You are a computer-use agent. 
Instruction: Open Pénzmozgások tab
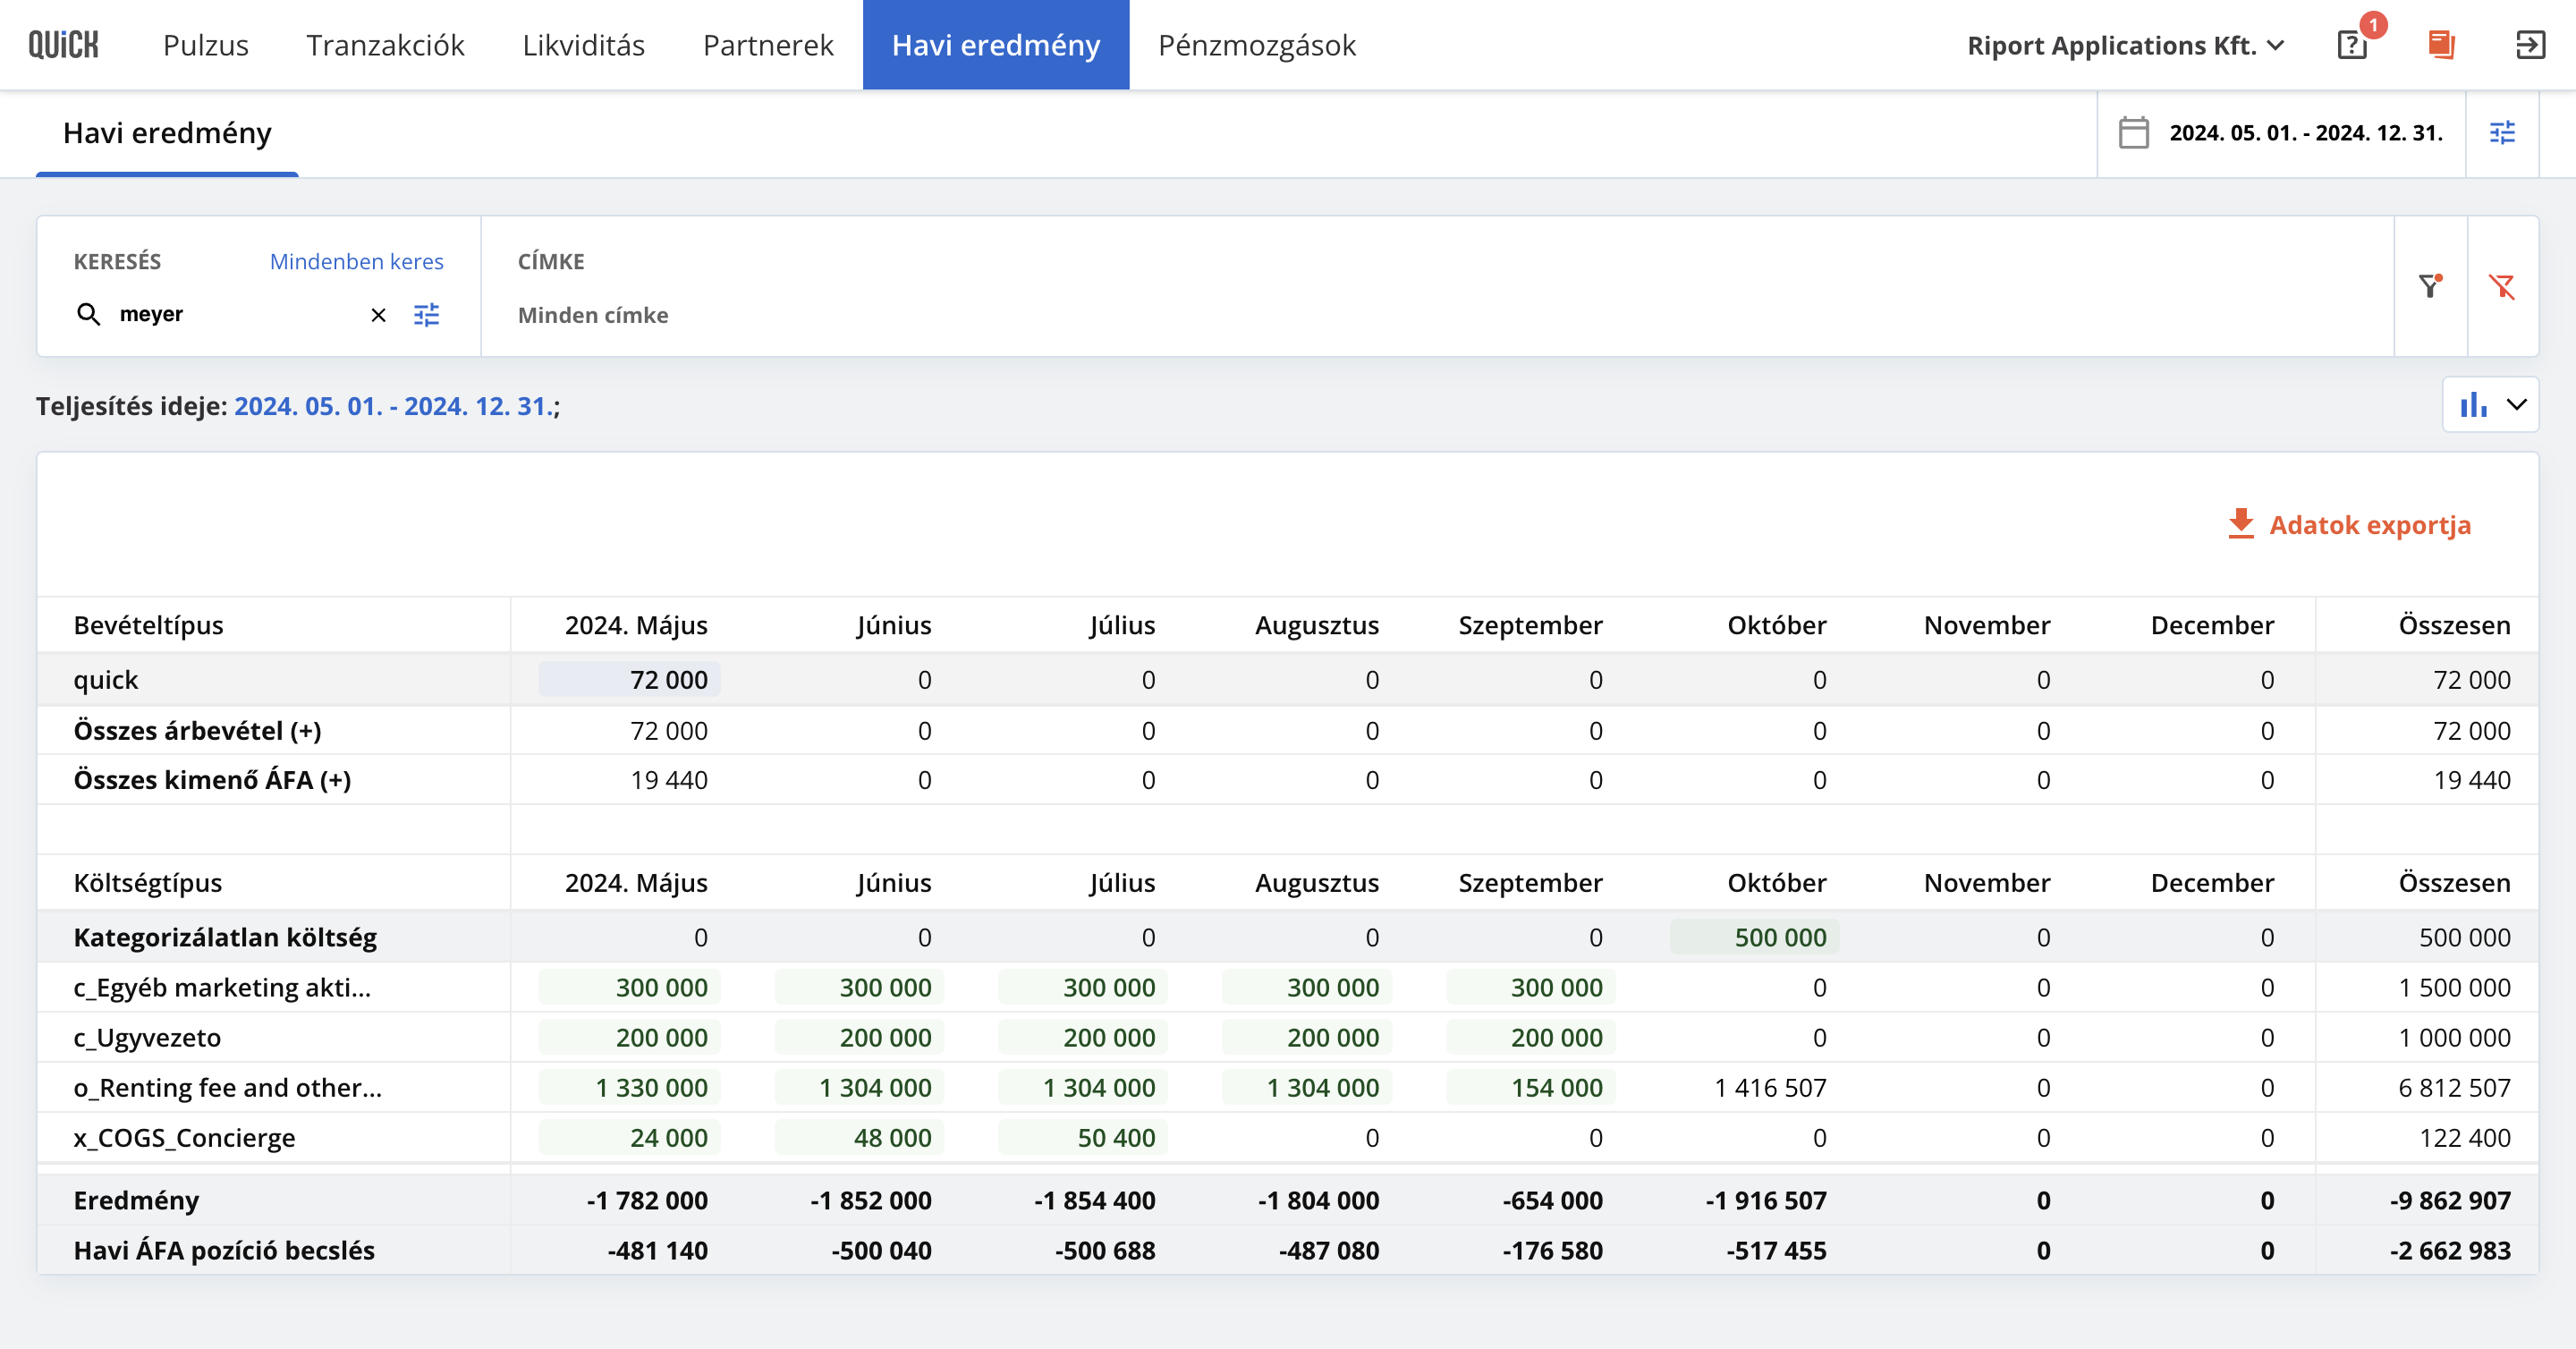1257,45
